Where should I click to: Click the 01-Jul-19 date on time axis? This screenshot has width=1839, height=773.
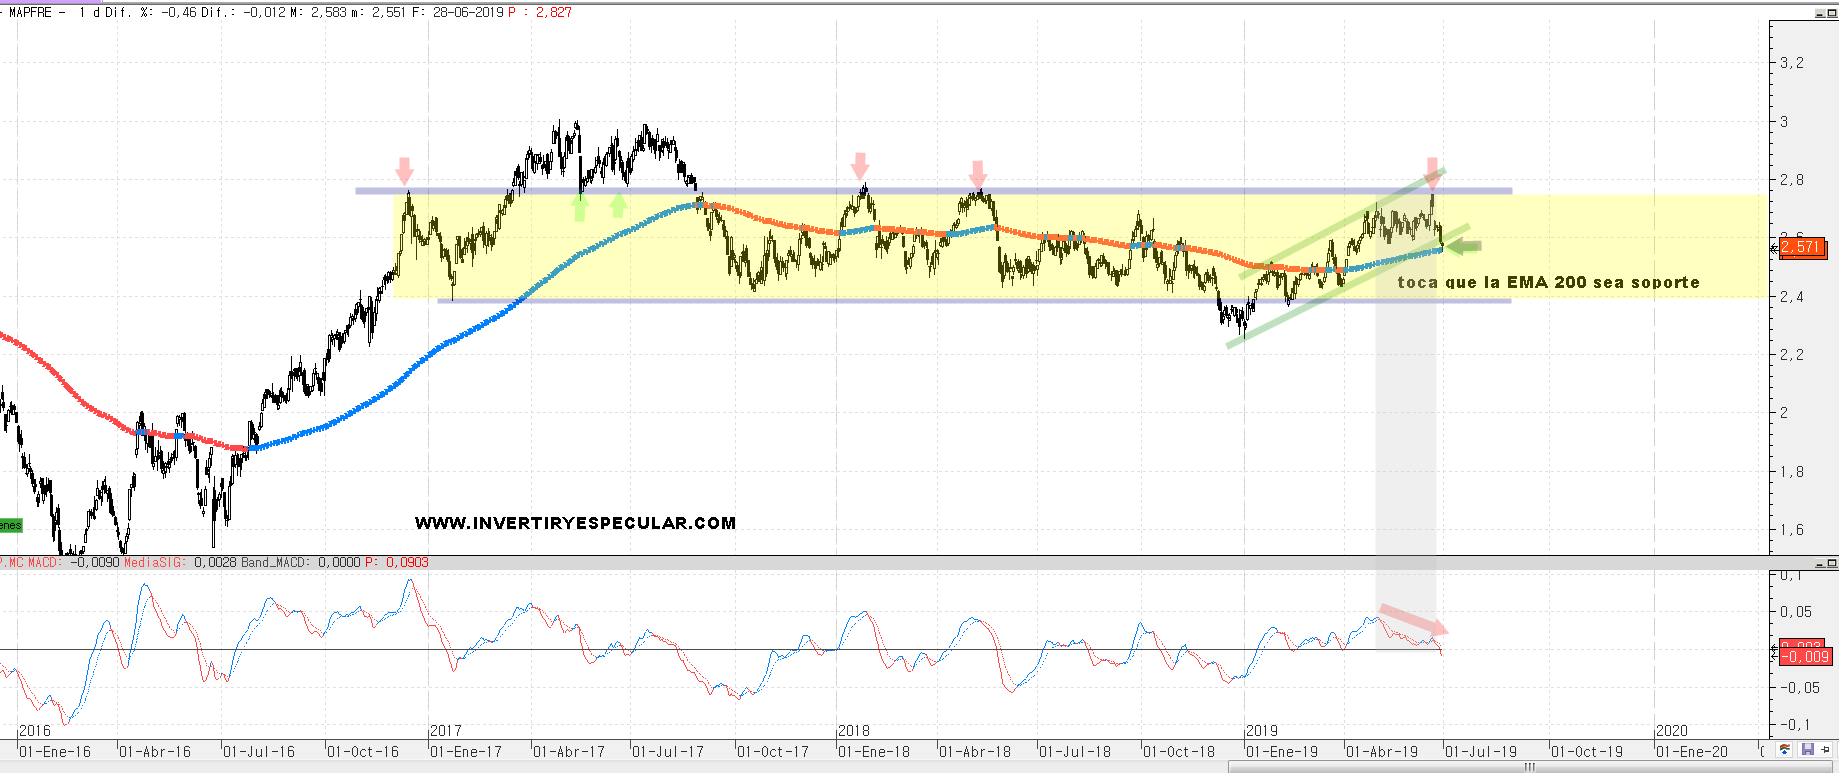[x=1481, y=752]
